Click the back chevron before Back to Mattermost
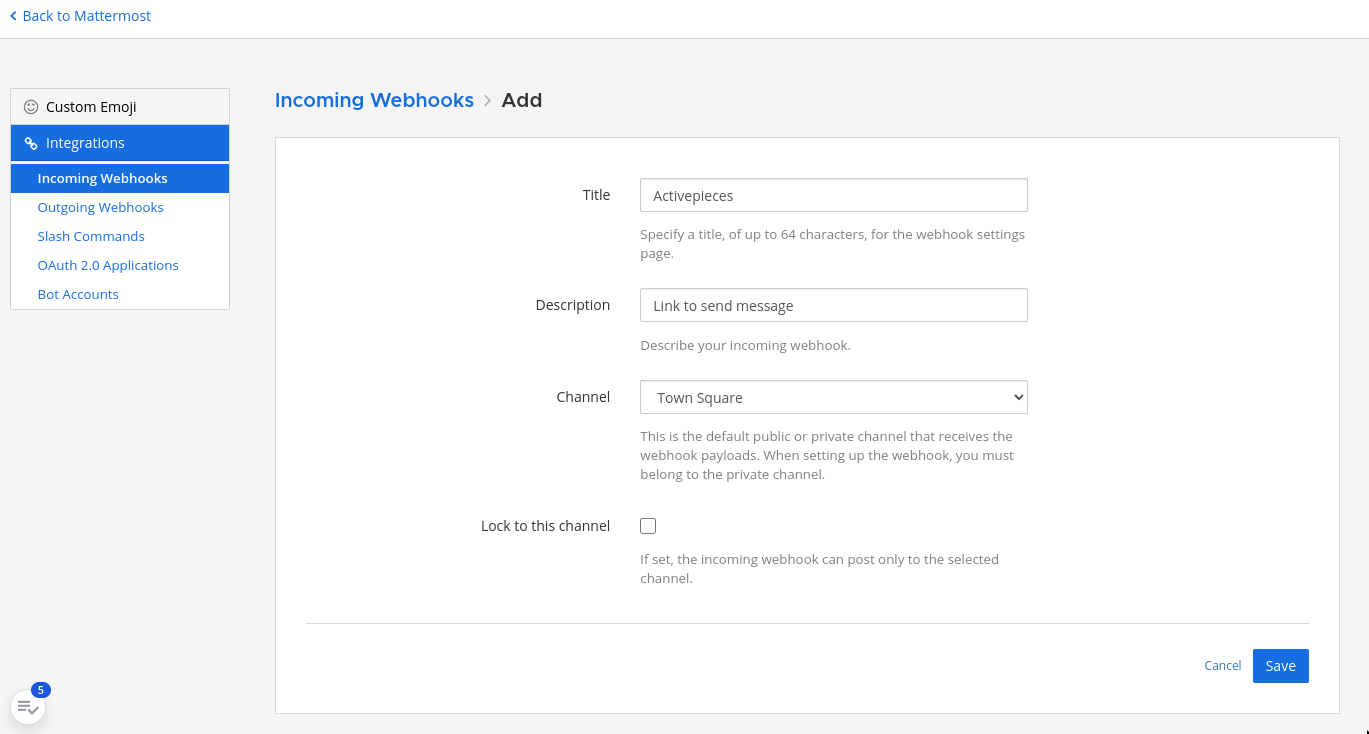The height and width of the screenshot is (734, 1369). pos(14,15)
